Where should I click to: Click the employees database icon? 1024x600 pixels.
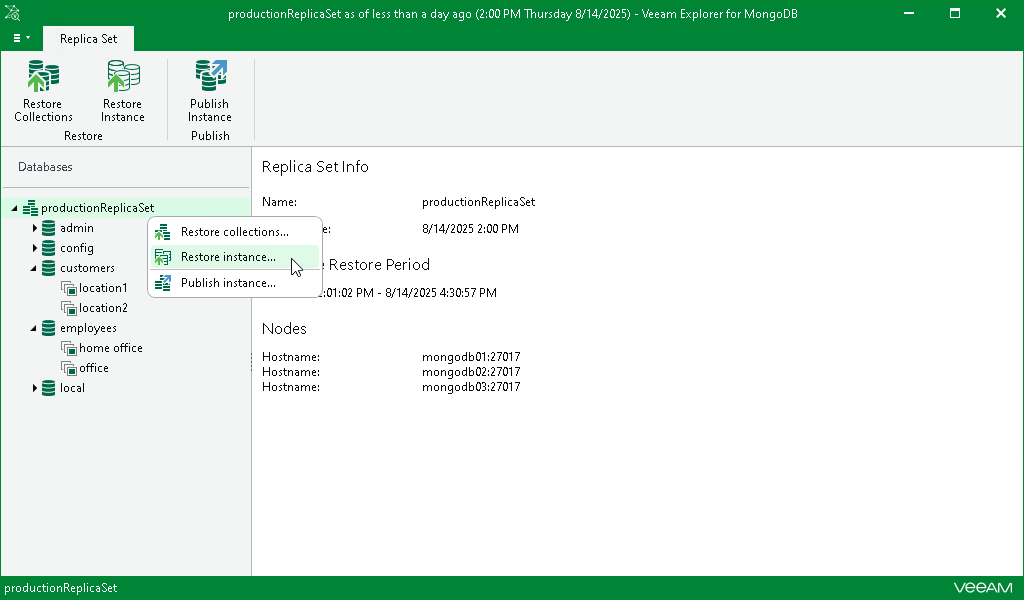click(48, 328)
